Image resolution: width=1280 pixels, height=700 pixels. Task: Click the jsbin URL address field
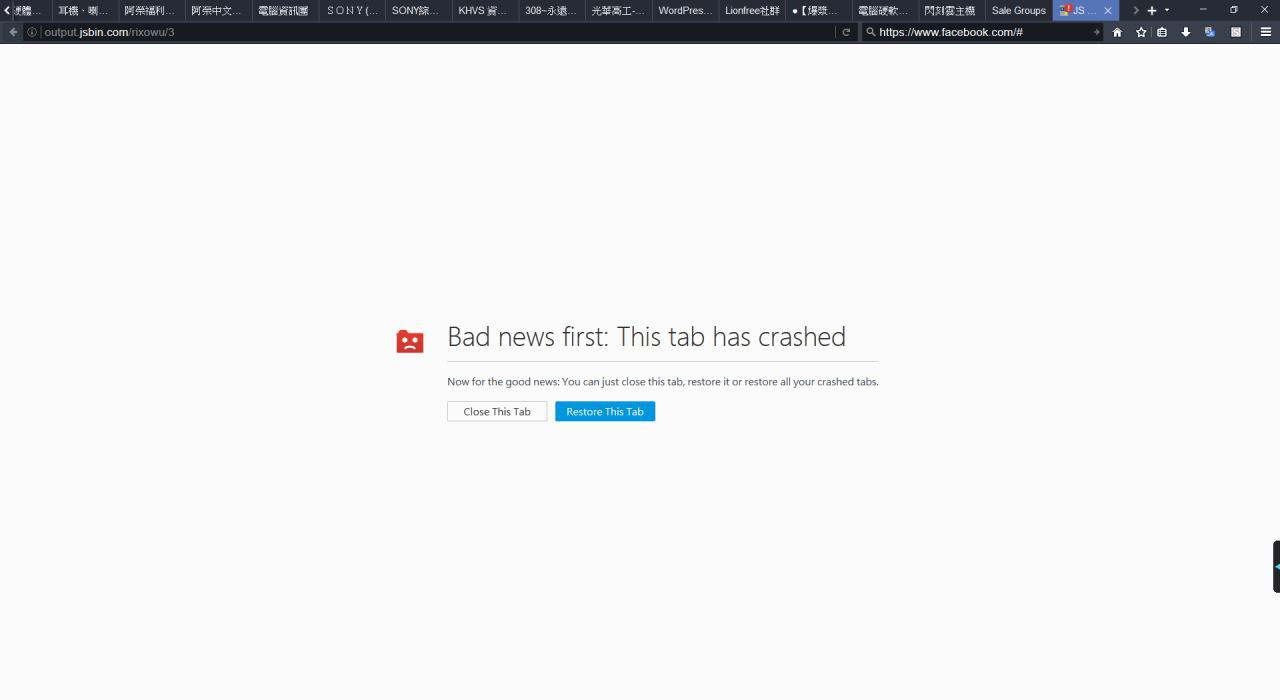(x=430, y=32)
